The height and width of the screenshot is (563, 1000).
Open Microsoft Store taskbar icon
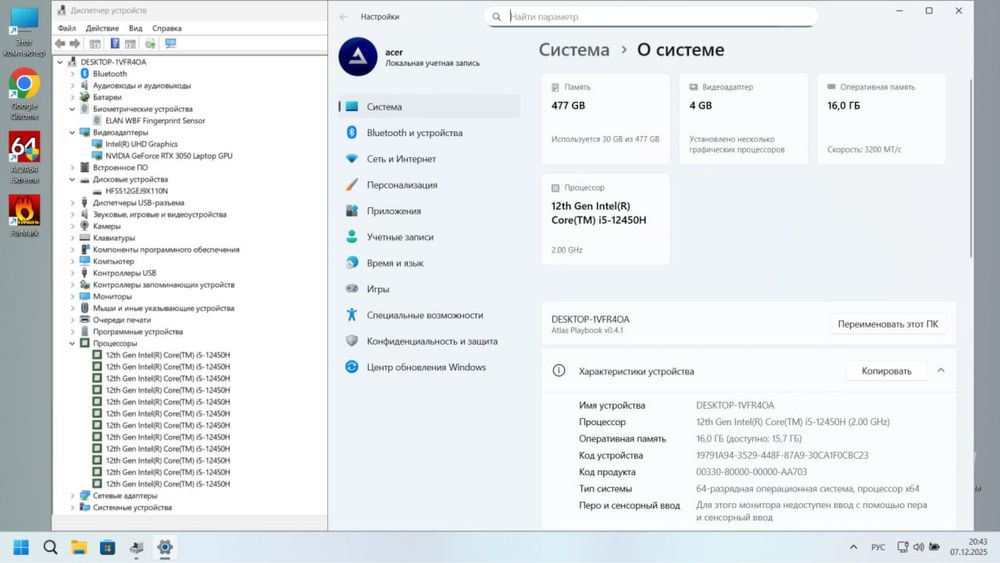[108, 547]
